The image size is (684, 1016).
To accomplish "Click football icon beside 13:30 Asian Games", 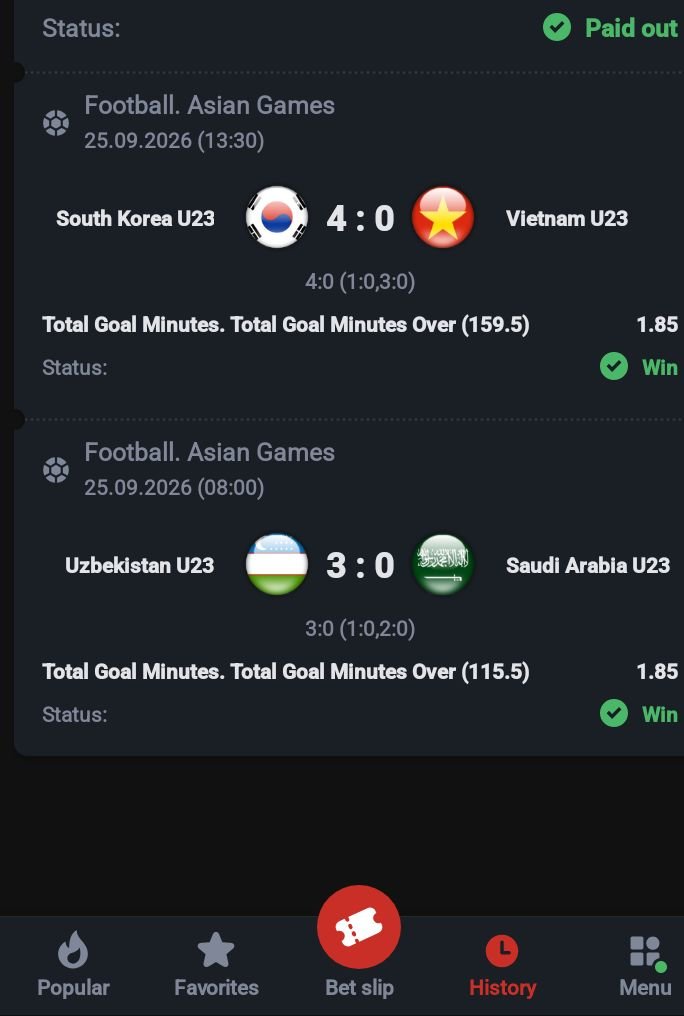I will [x=56, y=122].
